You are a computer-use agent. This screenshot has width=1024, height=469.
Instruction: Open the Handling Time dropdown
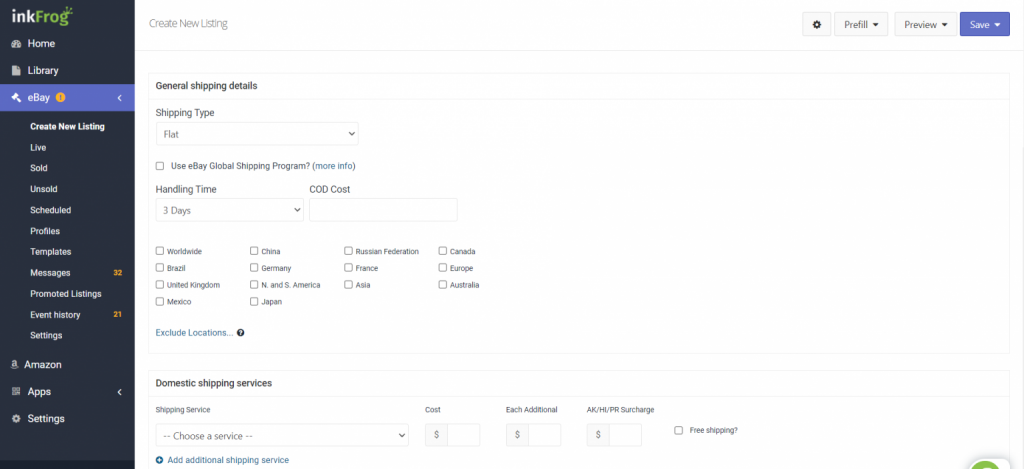pos(229,210)
